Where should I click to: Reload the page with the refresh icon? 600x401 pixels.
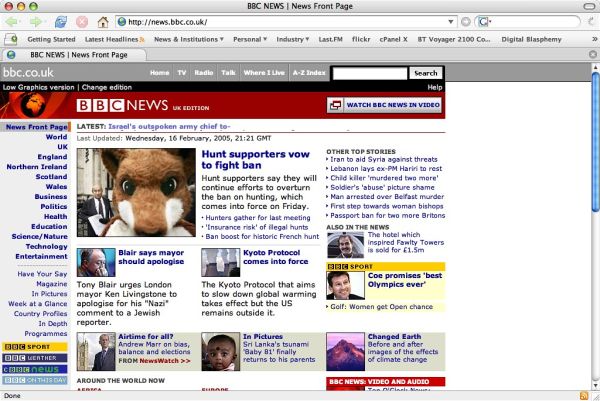click(60, 22)
